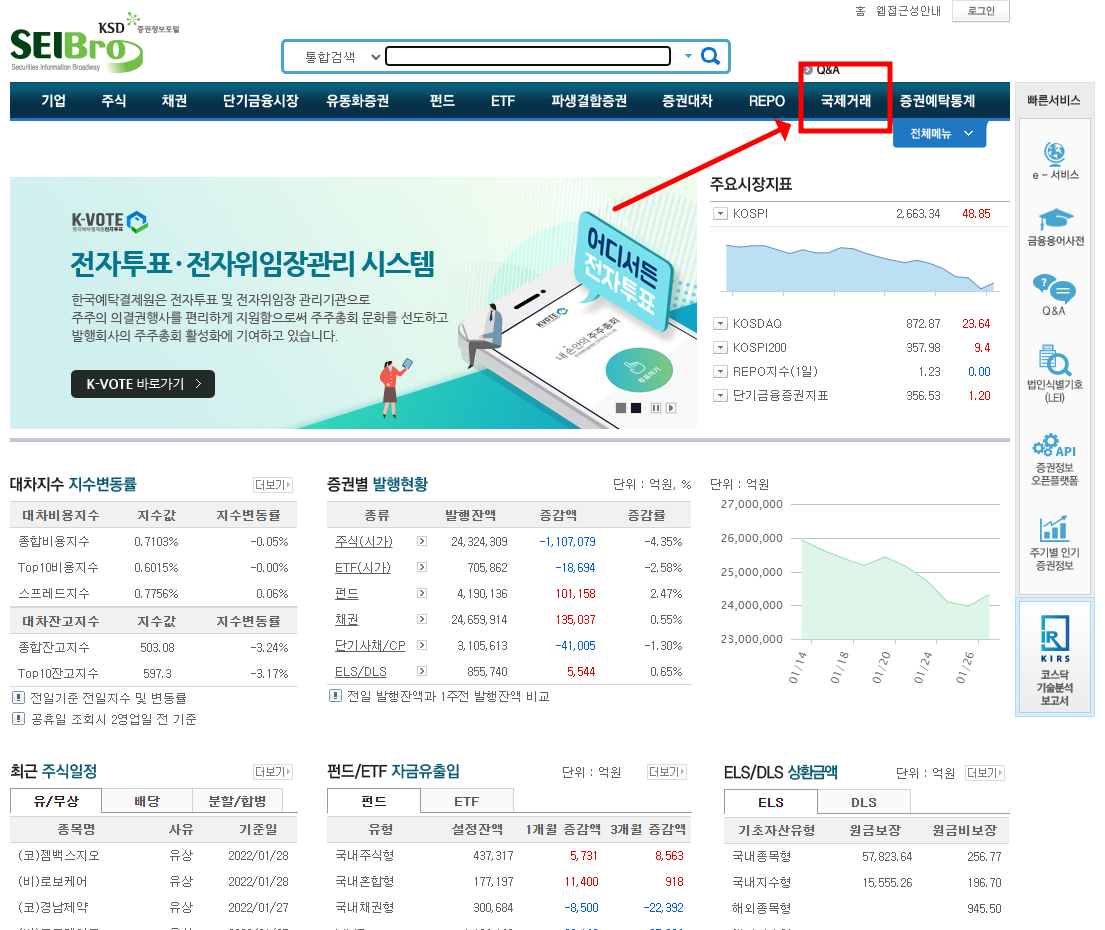Open the e-서비스 globe icon
This screenshot has width=1105, height=930.
[1054, 152]
